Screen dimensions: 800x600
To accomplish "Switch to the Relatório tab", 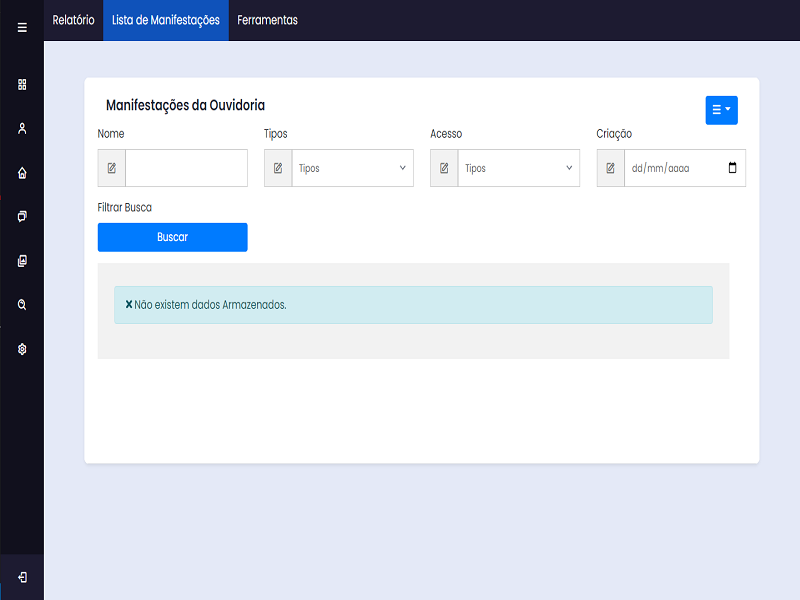I will click(x=73, y=20).
